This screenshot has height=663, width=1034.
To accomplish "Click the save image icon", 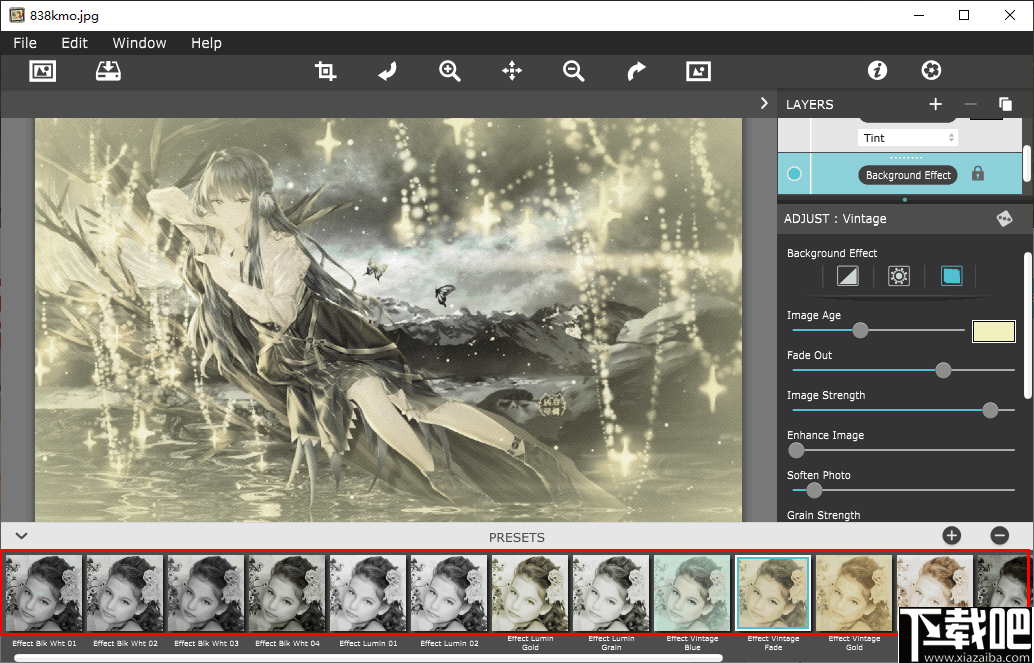I will click(x=108, y=71).
